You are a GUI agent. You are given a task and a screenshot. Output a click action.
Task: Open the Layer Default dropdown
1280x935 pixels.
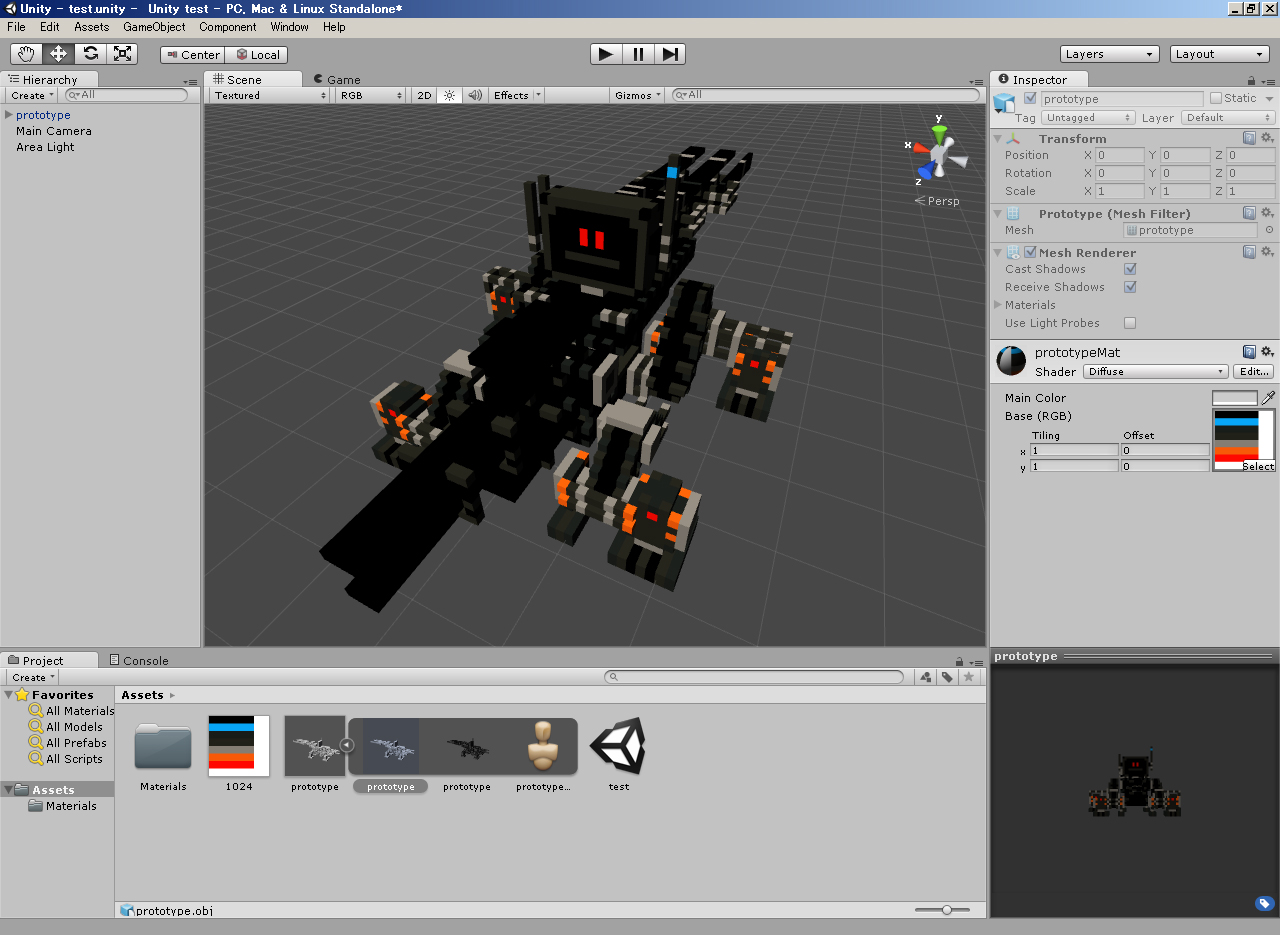[x=1228, y=117]
